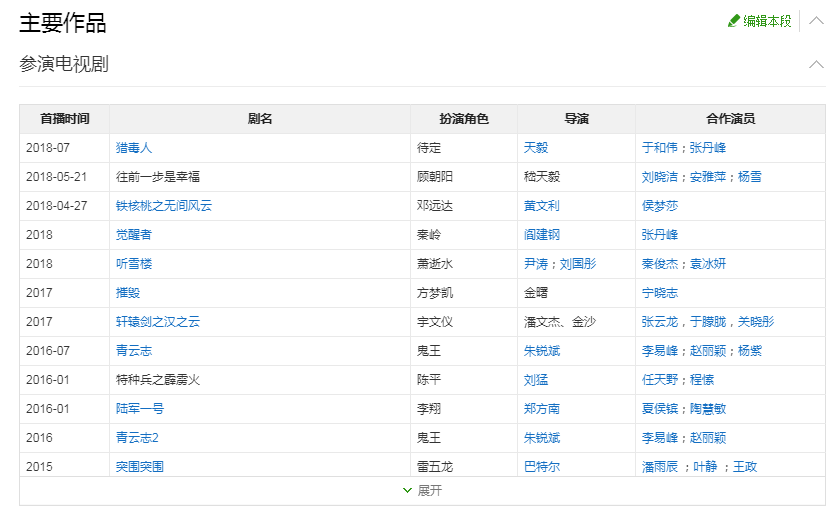Collapse the 参演电视剧 subsection chevron

click(x=817, y=64)
